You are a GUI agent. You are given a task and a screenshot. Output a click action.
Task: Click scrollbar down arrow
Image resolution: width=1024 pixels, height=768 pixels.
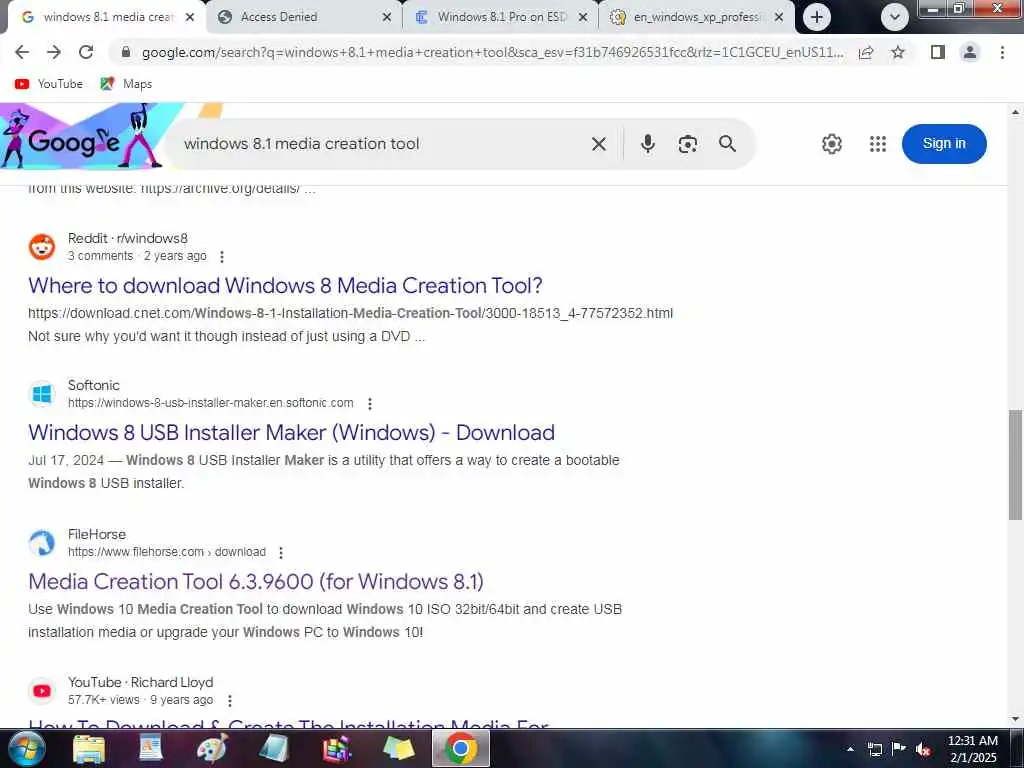tap(1015, 719)
